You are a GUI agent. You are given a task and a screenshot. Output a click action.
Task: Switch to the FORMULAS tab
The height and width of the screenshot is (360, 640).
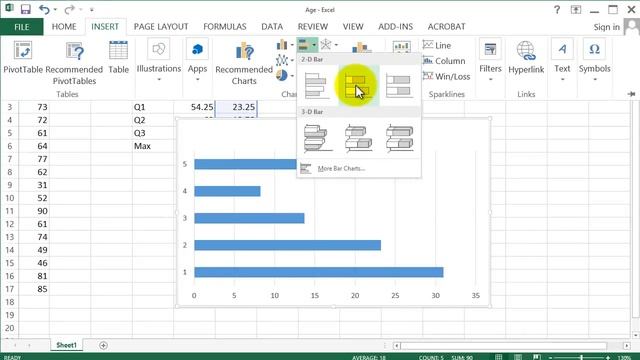(225, 27)
